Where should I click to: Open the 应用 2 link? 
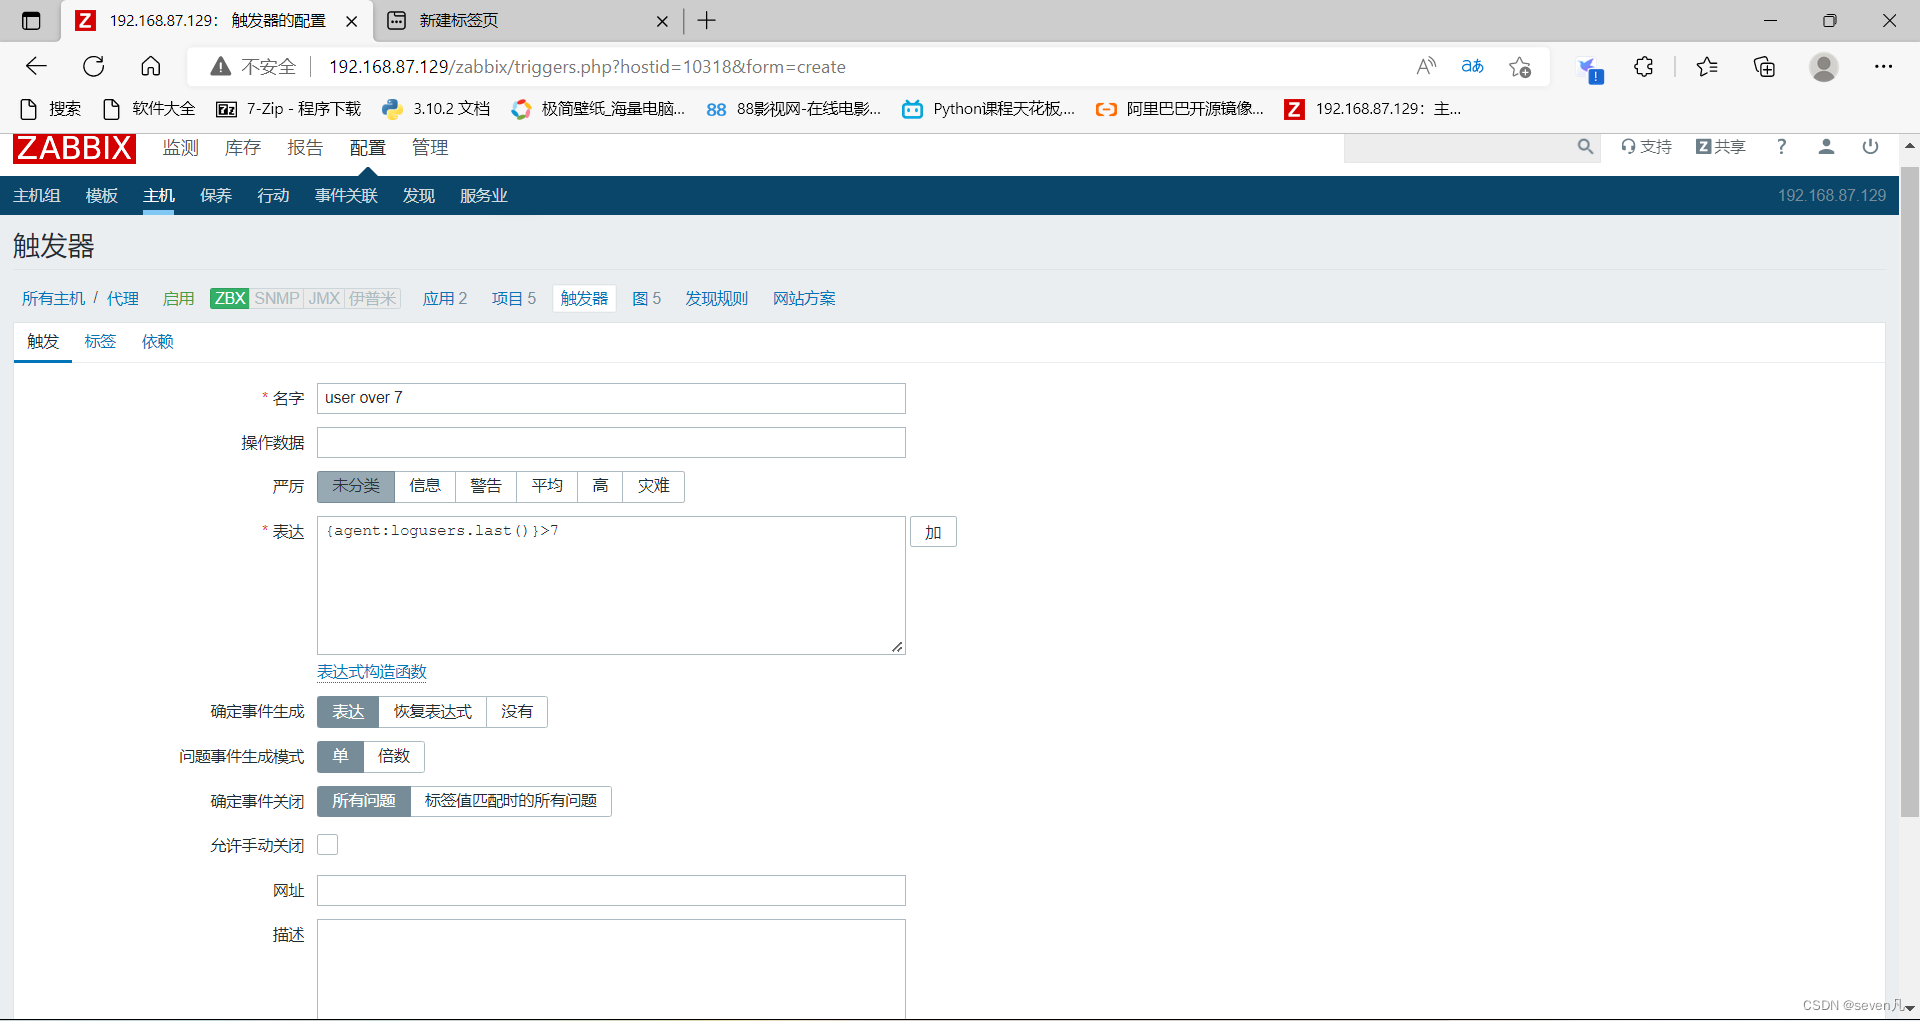[x=445, y=299]
